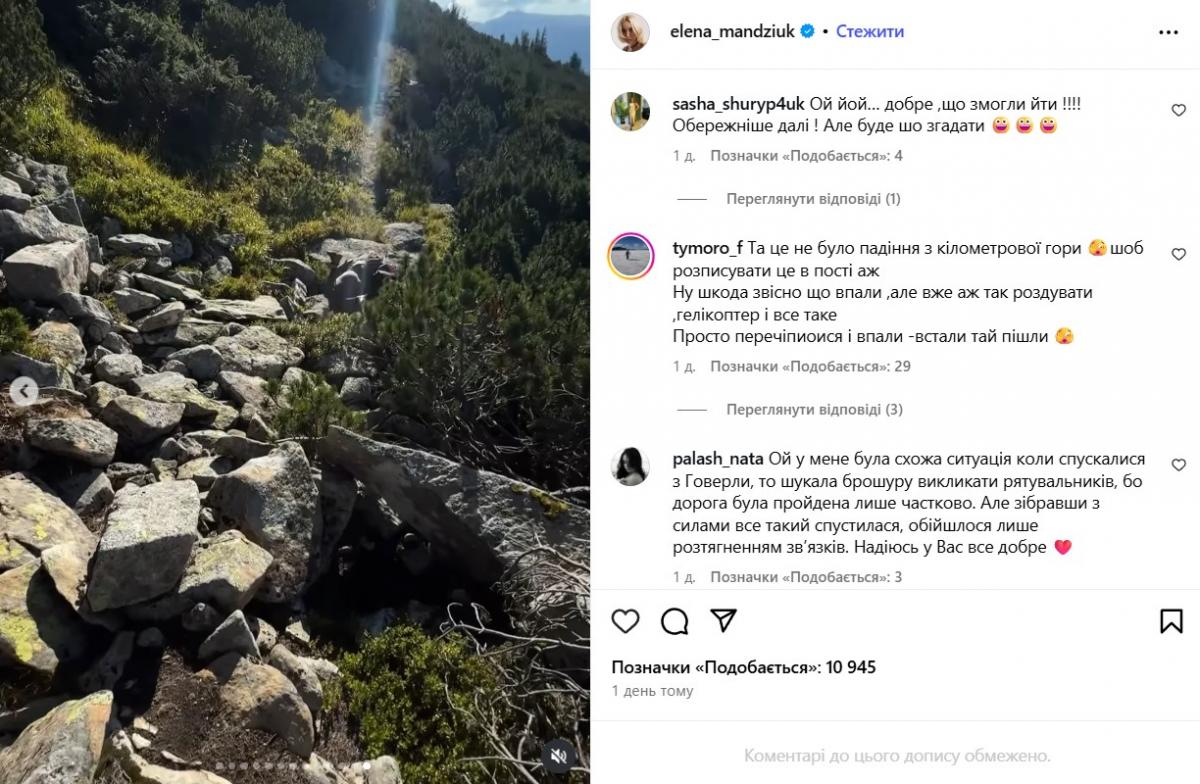Expand replies (3) under tymoro_f comment
Viewport: 1200px width, 784px height.
[814, 410]
